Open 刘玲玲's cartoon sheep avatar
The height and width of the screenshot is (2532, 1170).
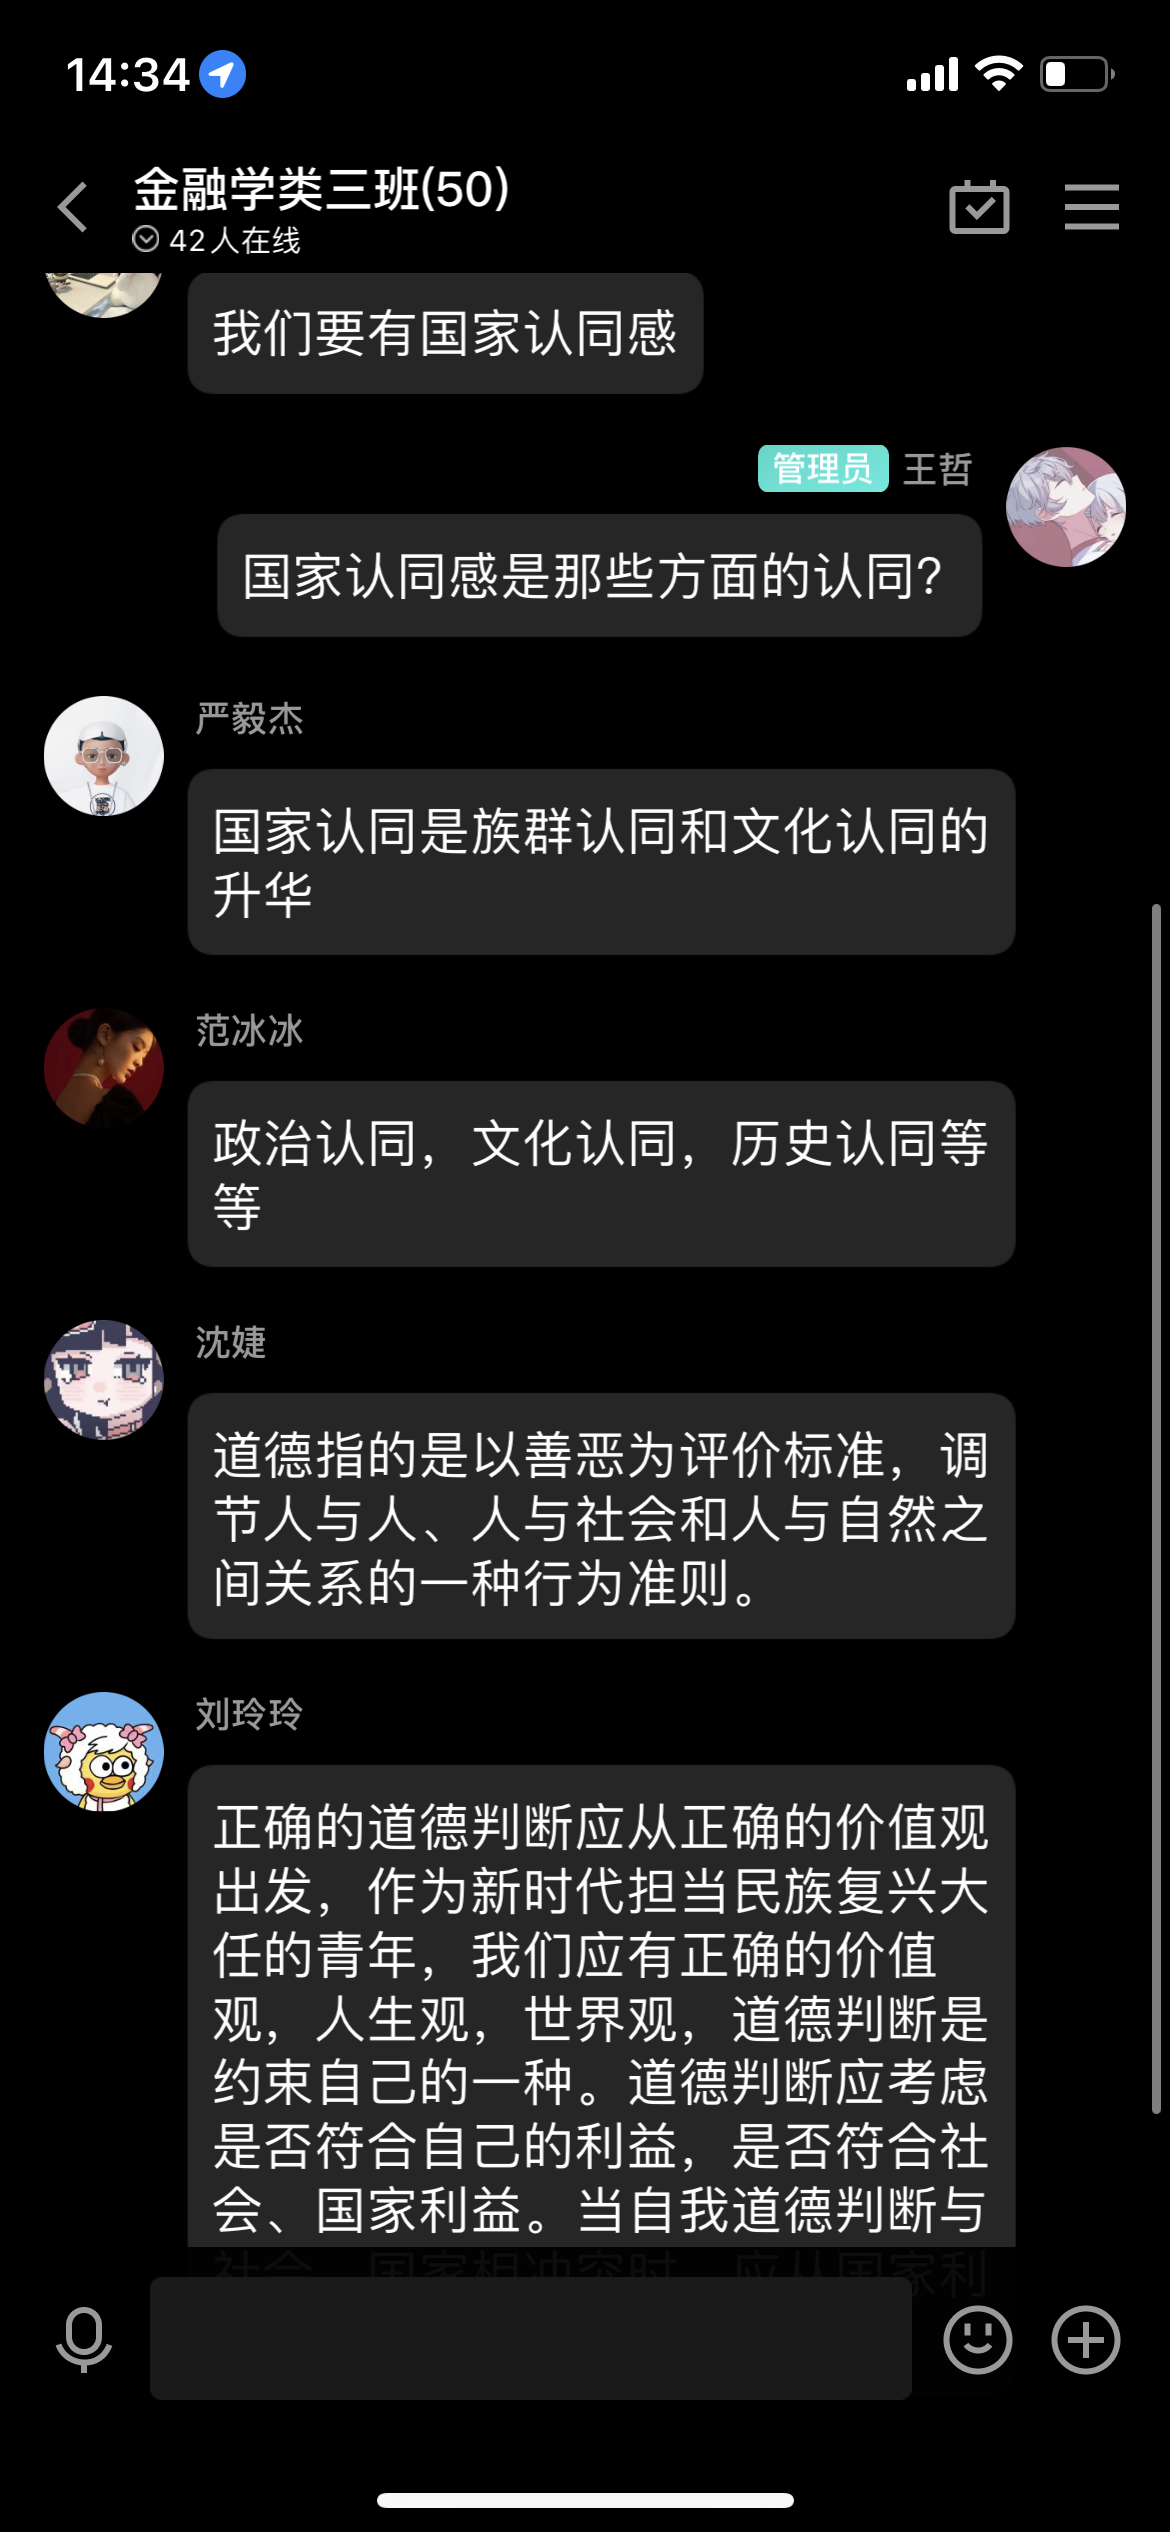pyautogui.click(x=104, y=1752)
